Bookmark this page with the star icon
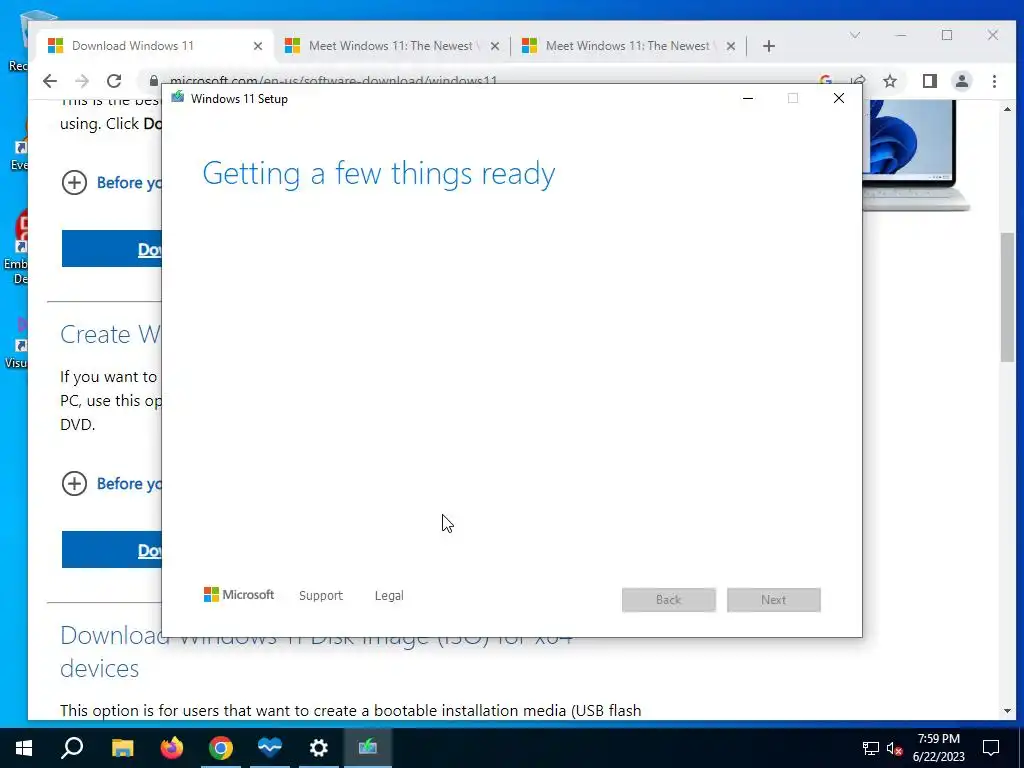 click(x=889, y=81)
